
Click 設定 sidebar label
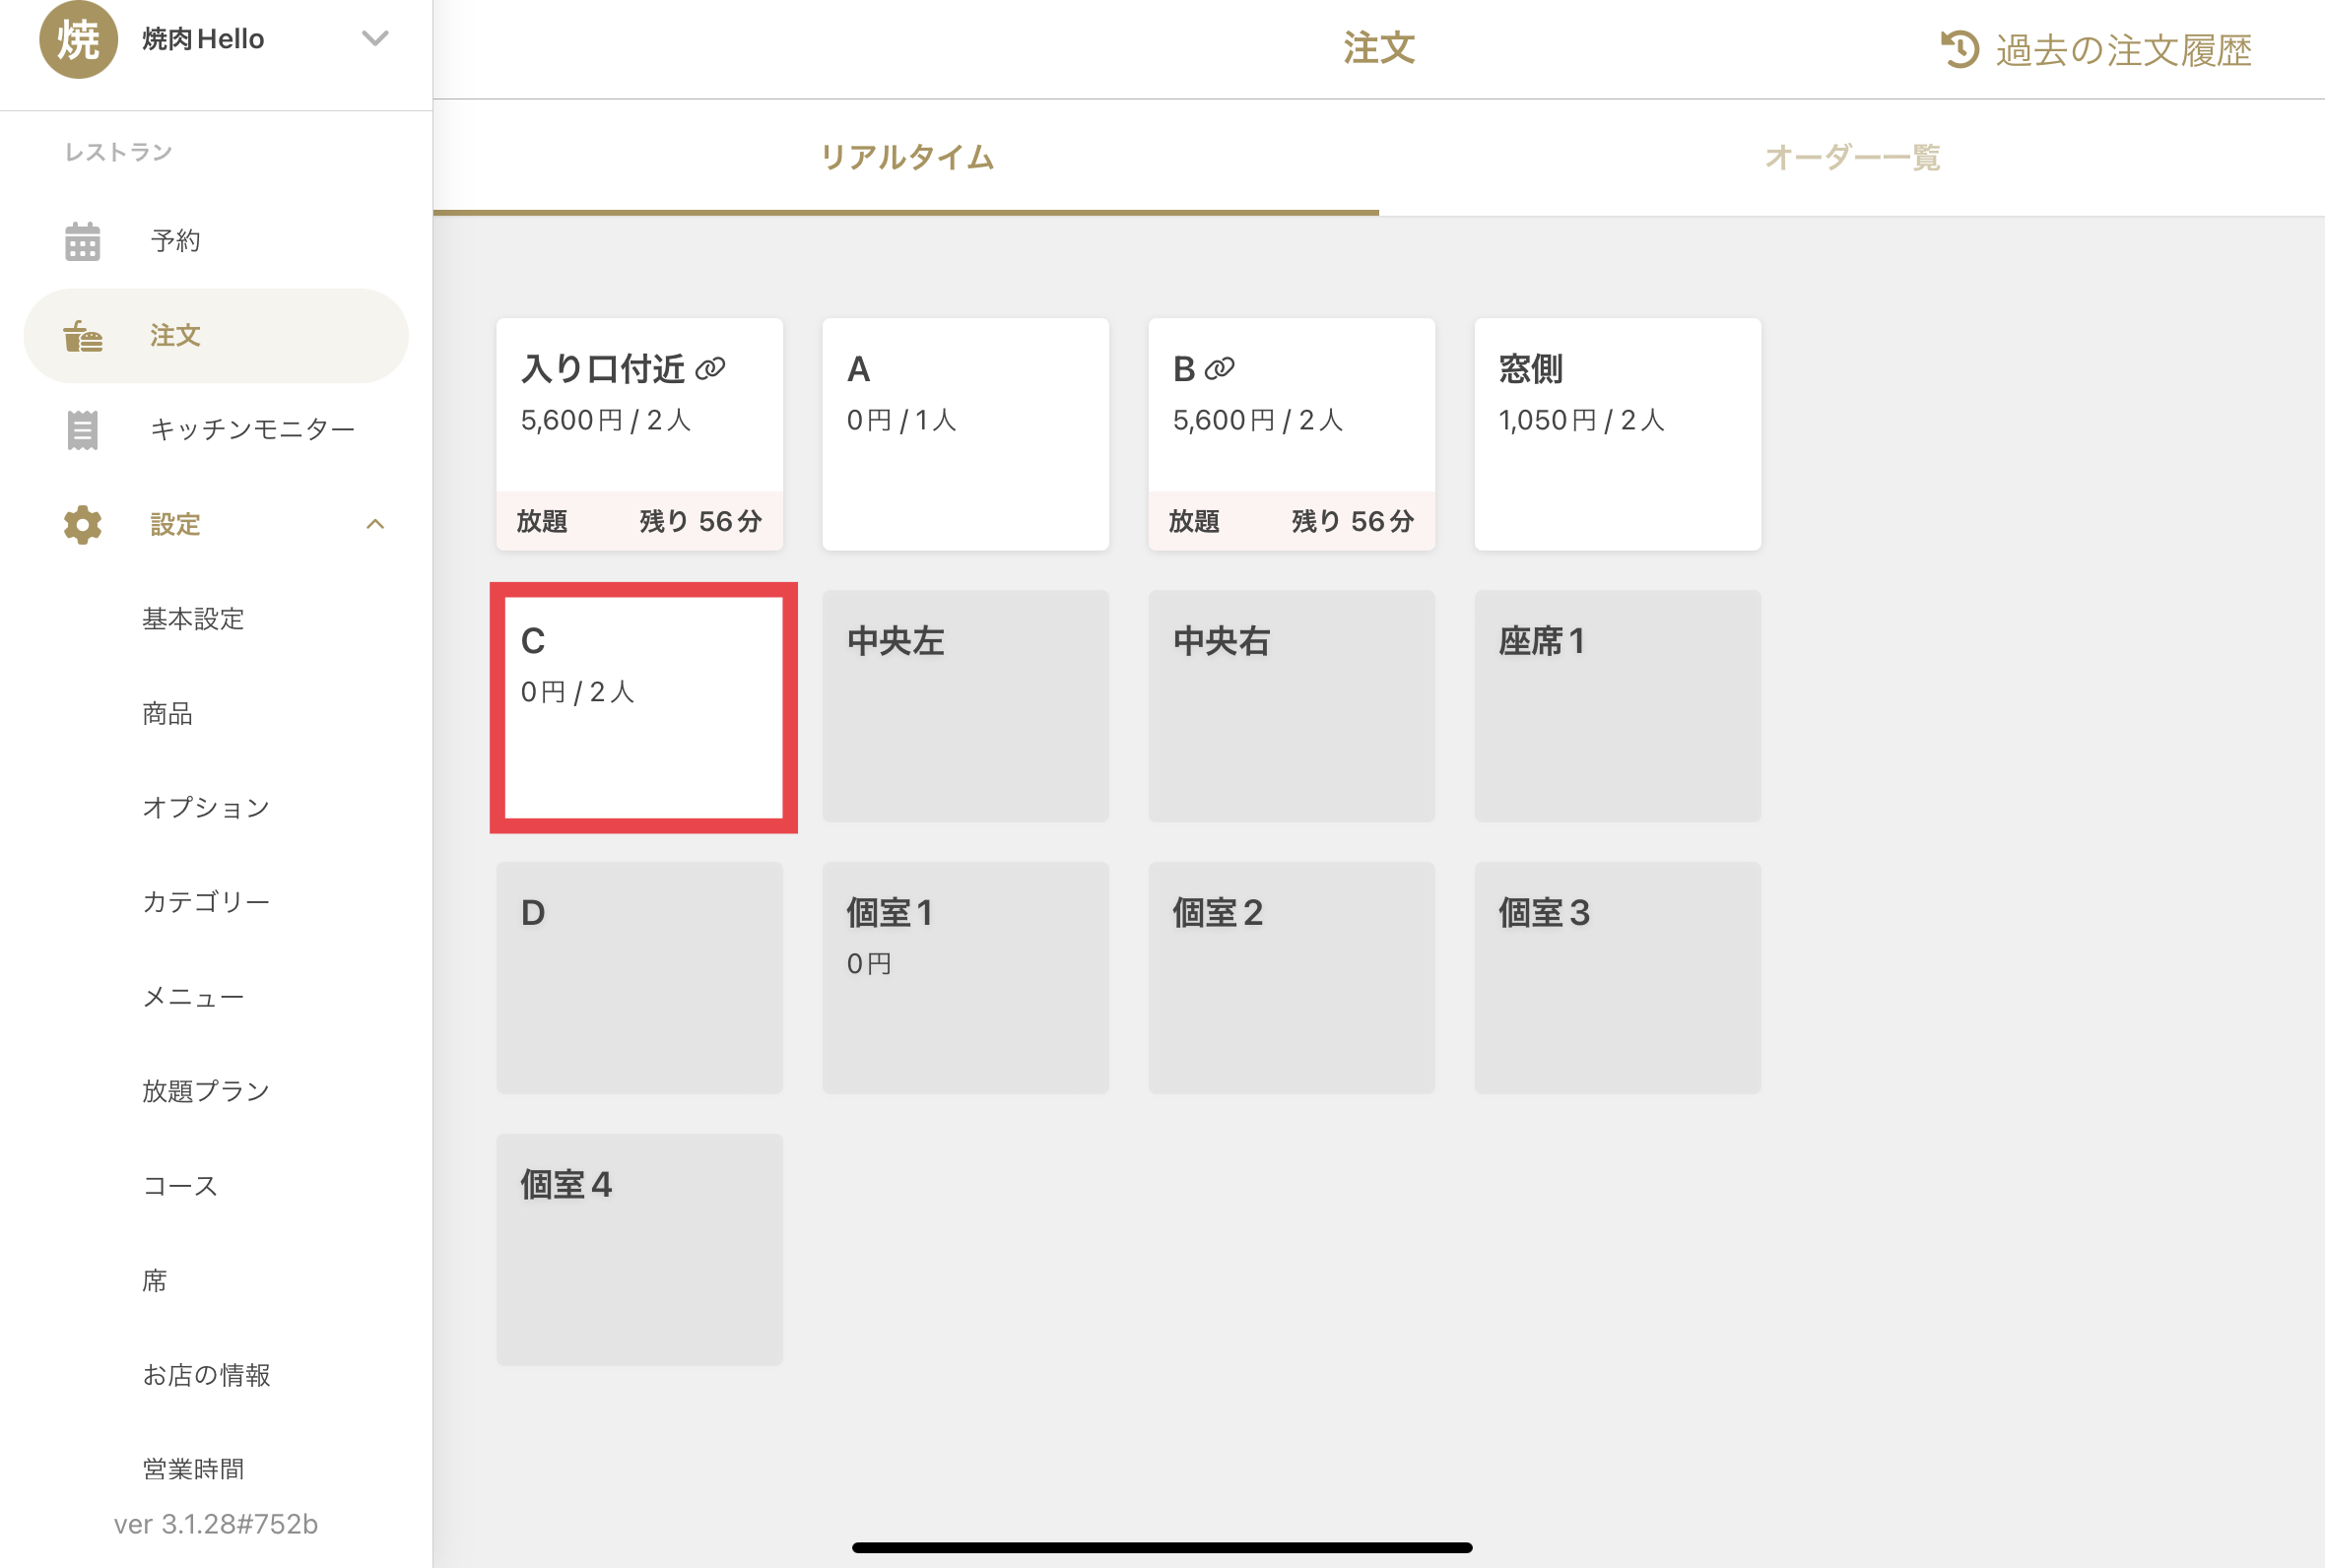175,525
